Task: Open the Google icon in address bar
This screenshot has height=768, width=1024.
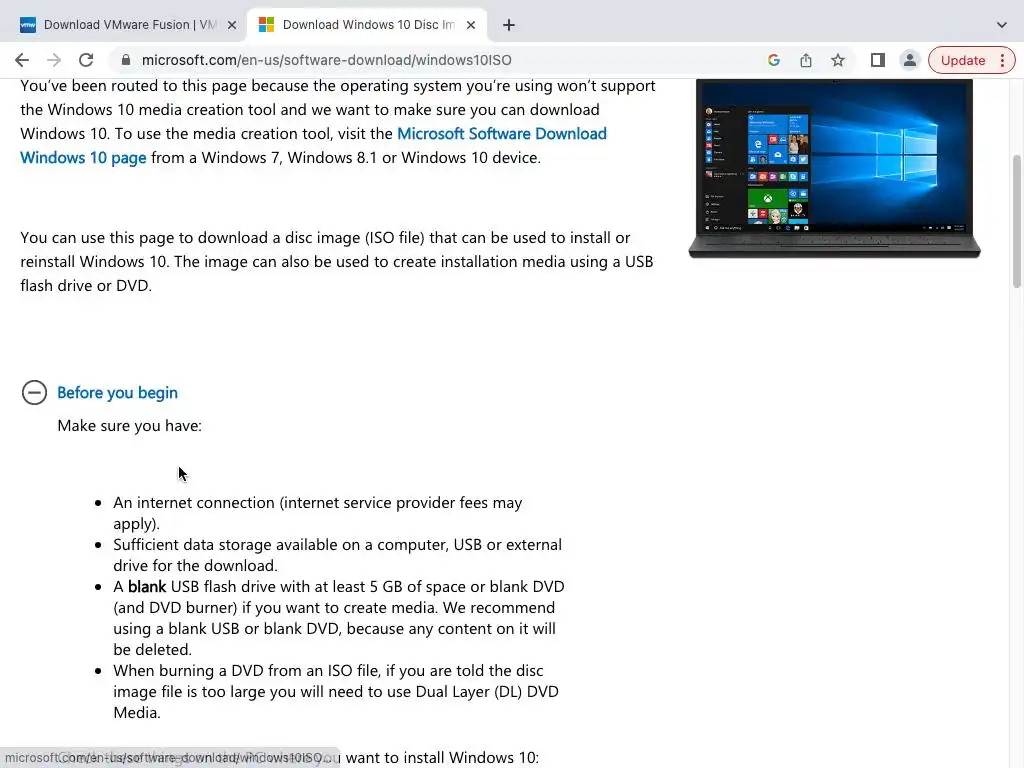Action: point(774,60)
